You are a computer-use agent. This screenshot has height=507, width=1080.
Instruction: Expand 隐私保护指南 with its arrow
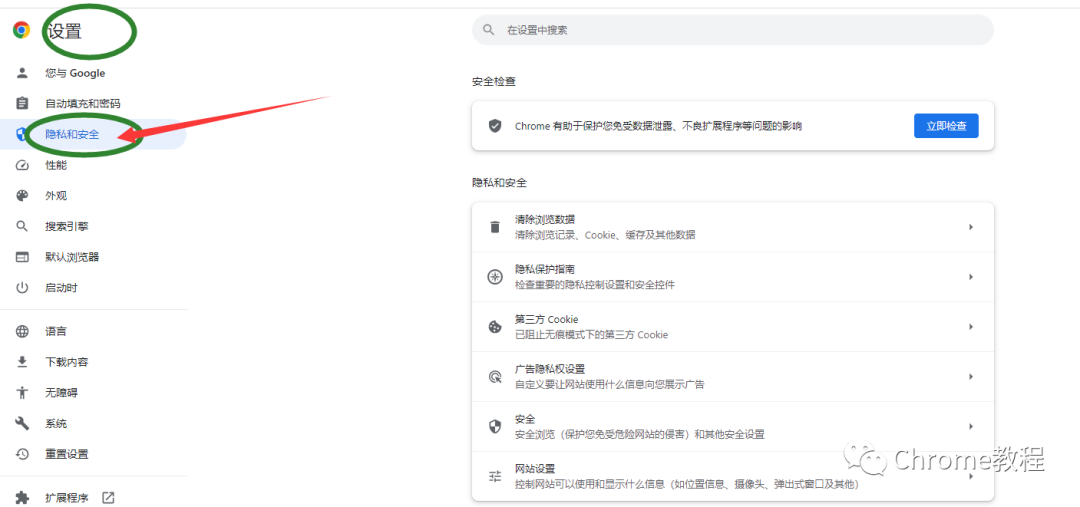(x=970, y=277)
